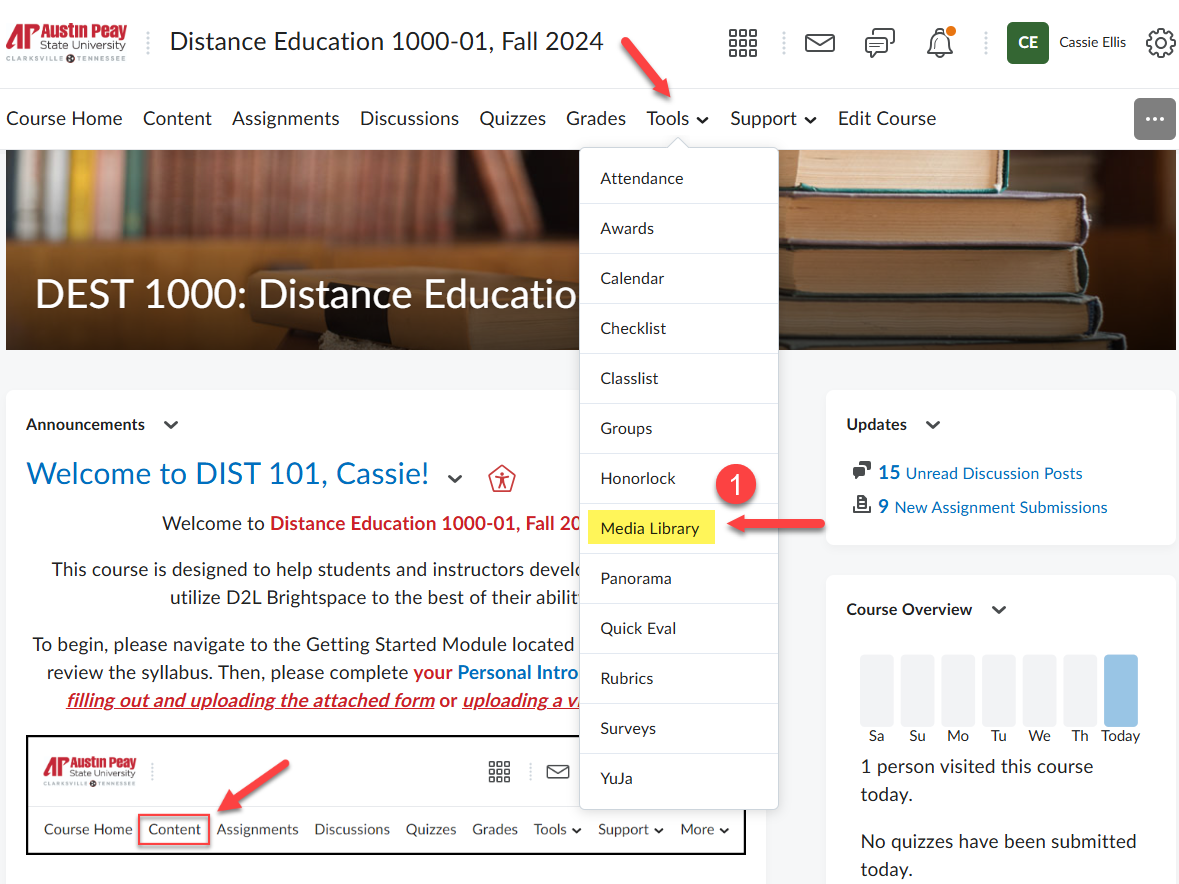Click the CE profile avatar
Image resolution: width=1179 pixels, height=884 pixels.
coord(1027,43)
